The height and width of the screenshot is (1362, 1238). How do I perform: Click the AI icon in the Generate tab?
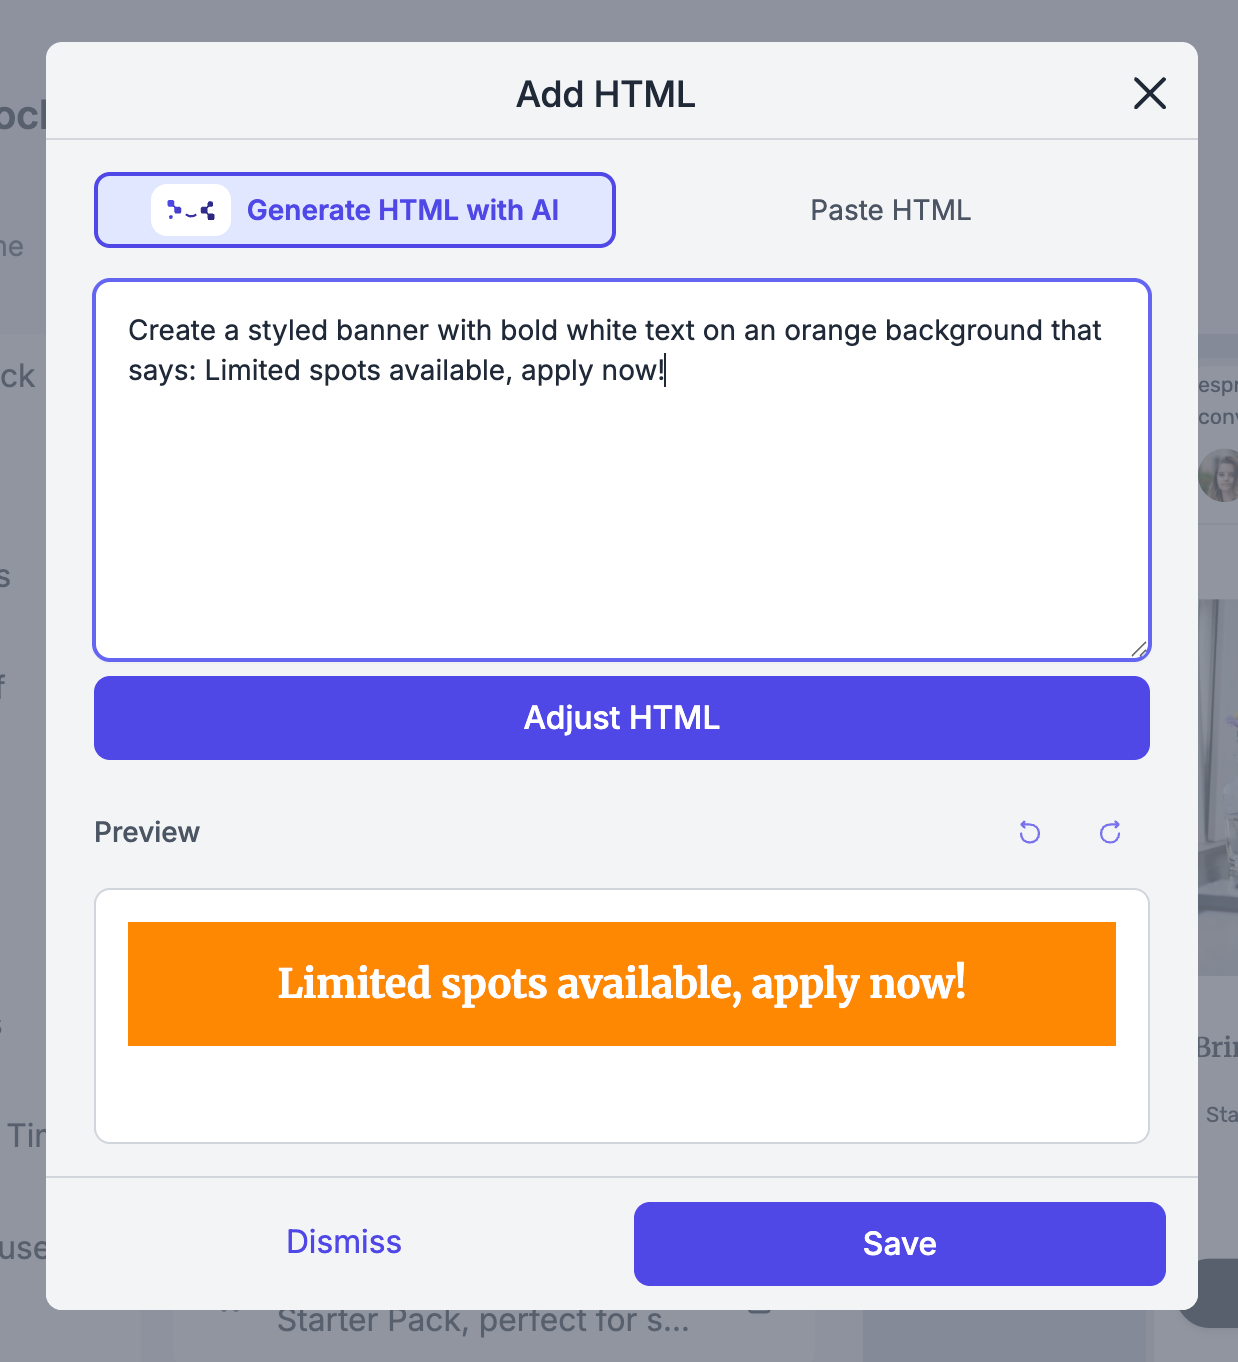191,210
